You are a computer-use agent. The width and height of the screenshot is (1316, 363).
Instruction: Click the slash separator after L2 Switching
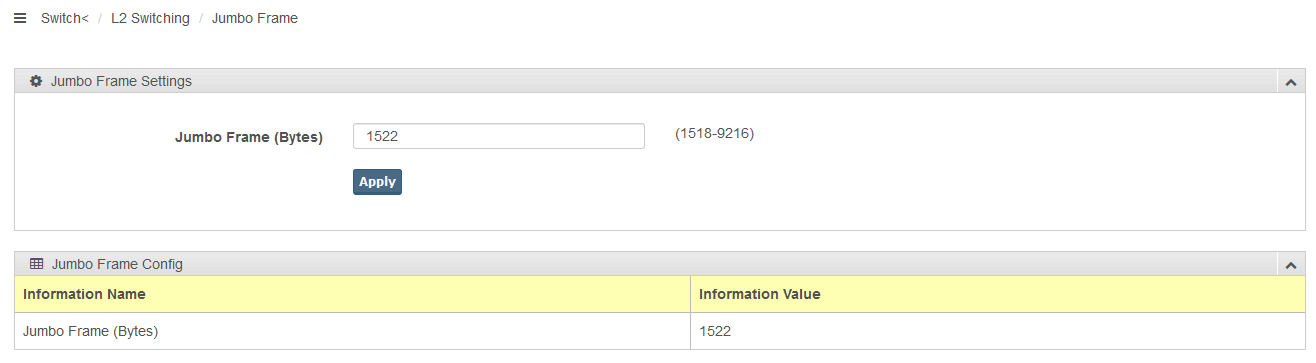coord(201,18)
